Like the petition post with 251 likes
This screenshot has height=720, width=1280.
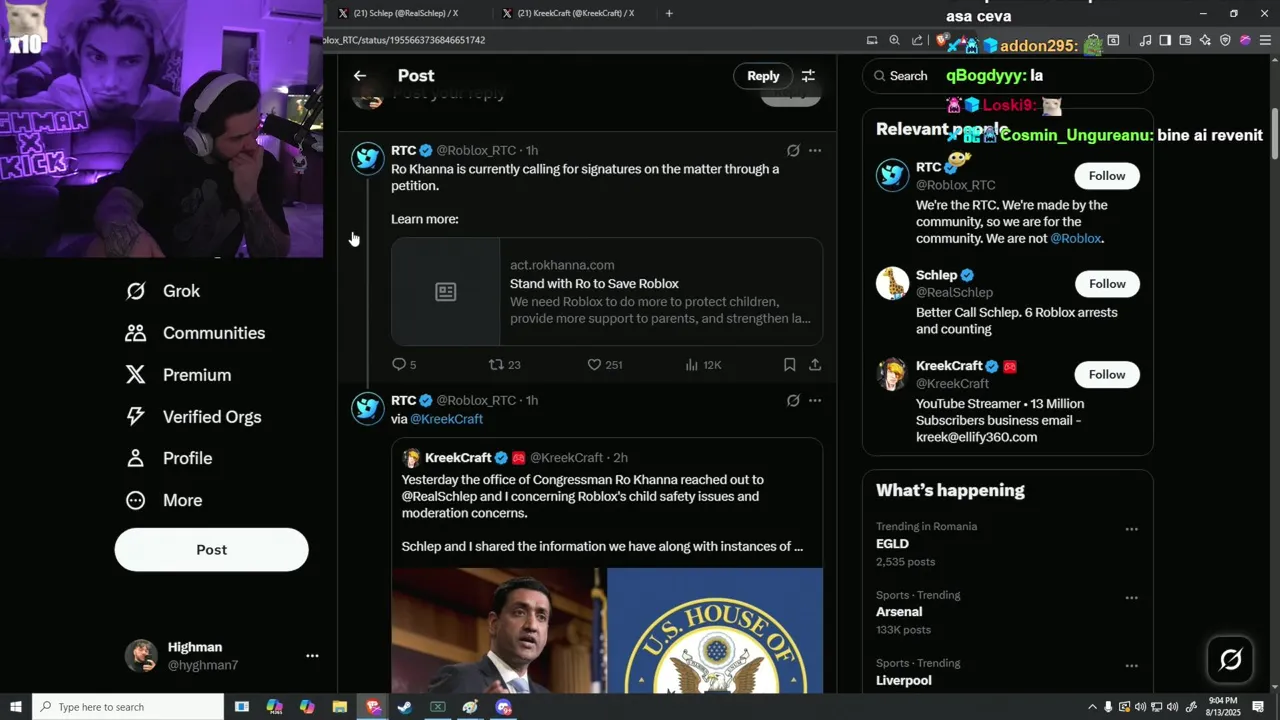[604, 365]
